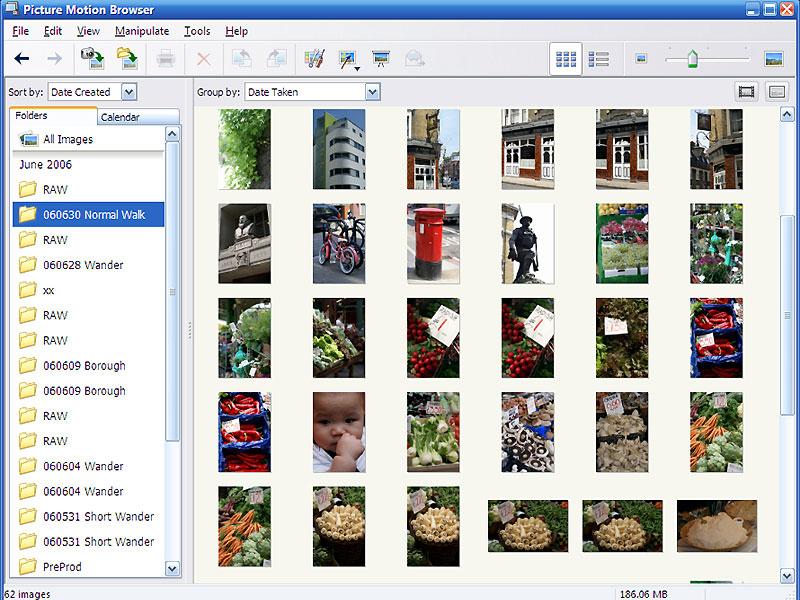Click the forward arrow navigation button
The width and height of the screenshot is (800, 600).
(55, 59)
